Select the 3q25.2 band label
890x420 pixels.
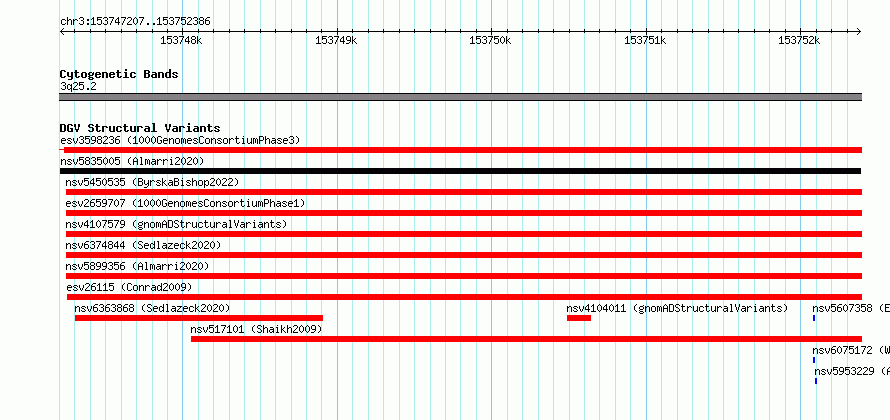point(78,86)
